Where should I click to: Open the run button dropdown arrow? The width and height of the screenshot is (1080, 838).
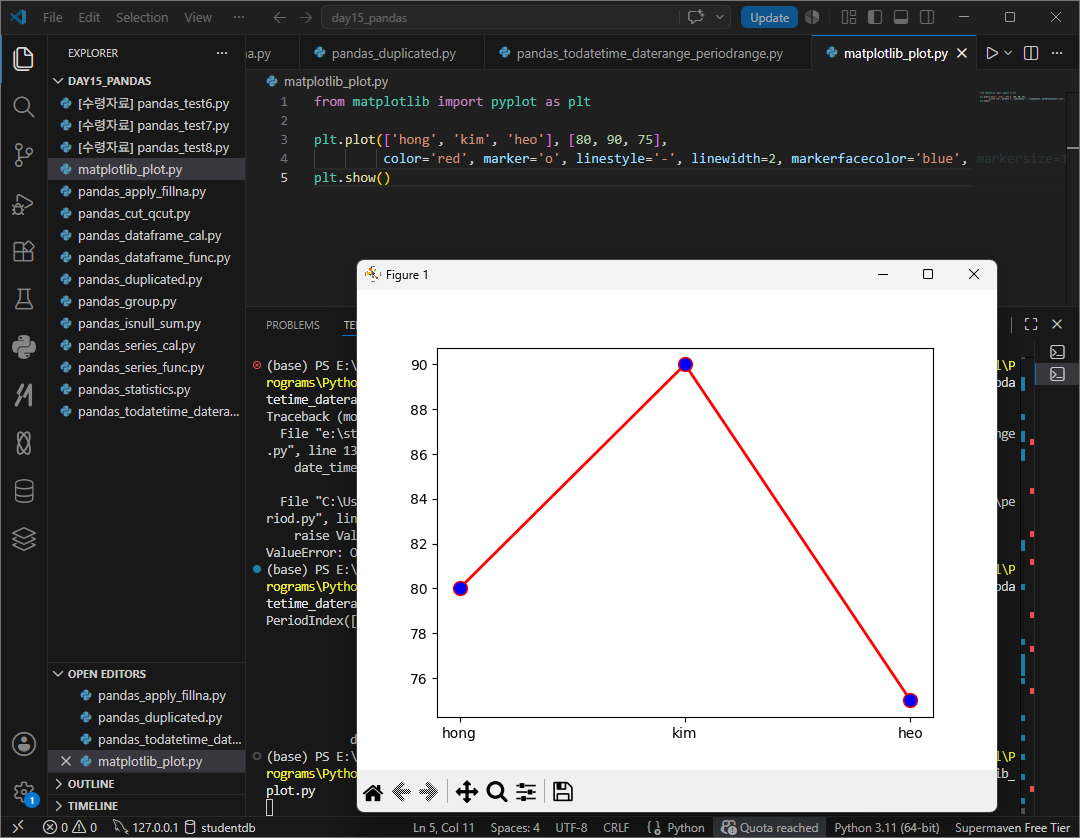coord(1008,53)
